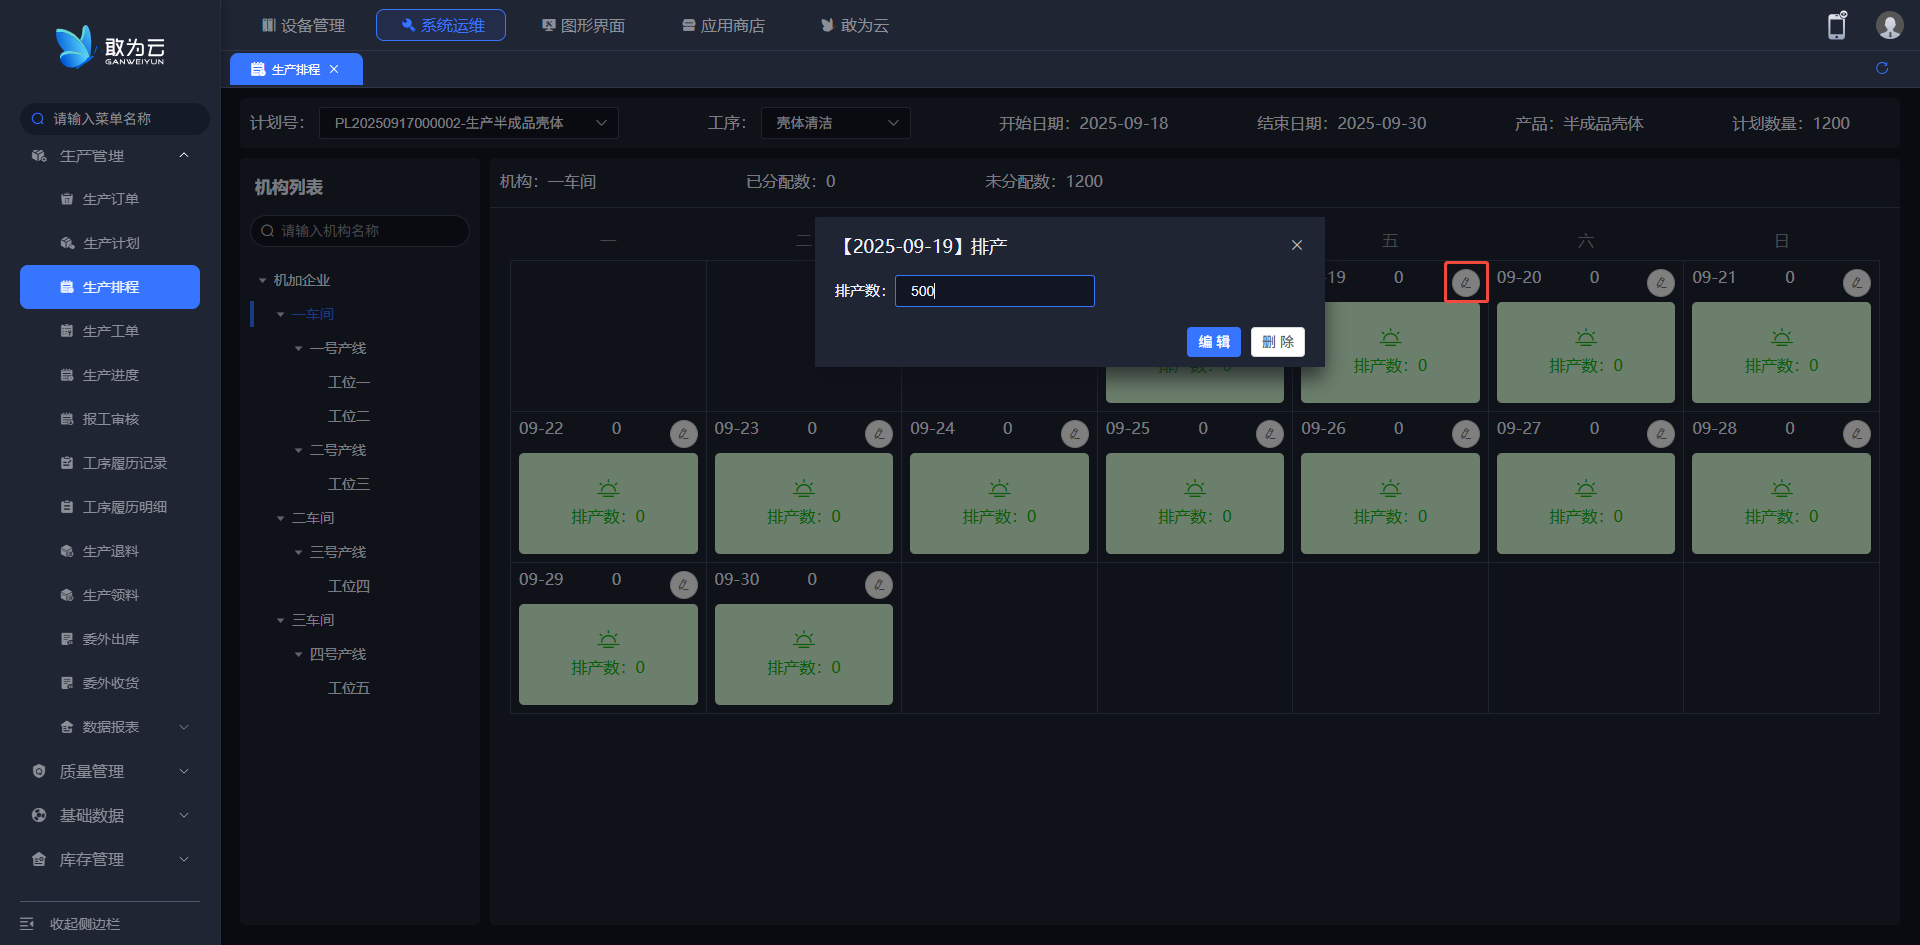The width and height of the screenshot is (1920, 945).
Task: Open the 计划号 dropdown
Action: click(468, 123)
